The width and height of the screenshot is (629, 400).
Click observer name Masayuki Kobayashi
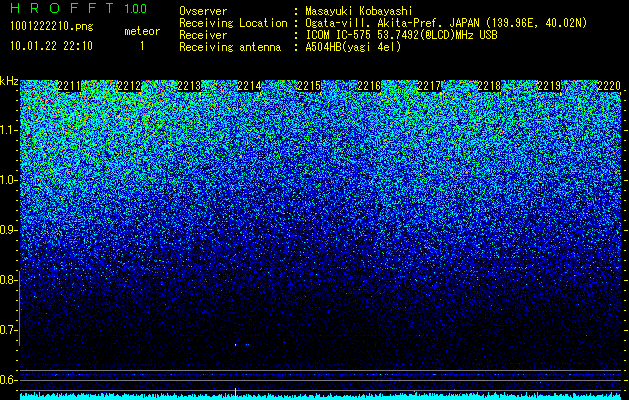[x=359, y=11]
